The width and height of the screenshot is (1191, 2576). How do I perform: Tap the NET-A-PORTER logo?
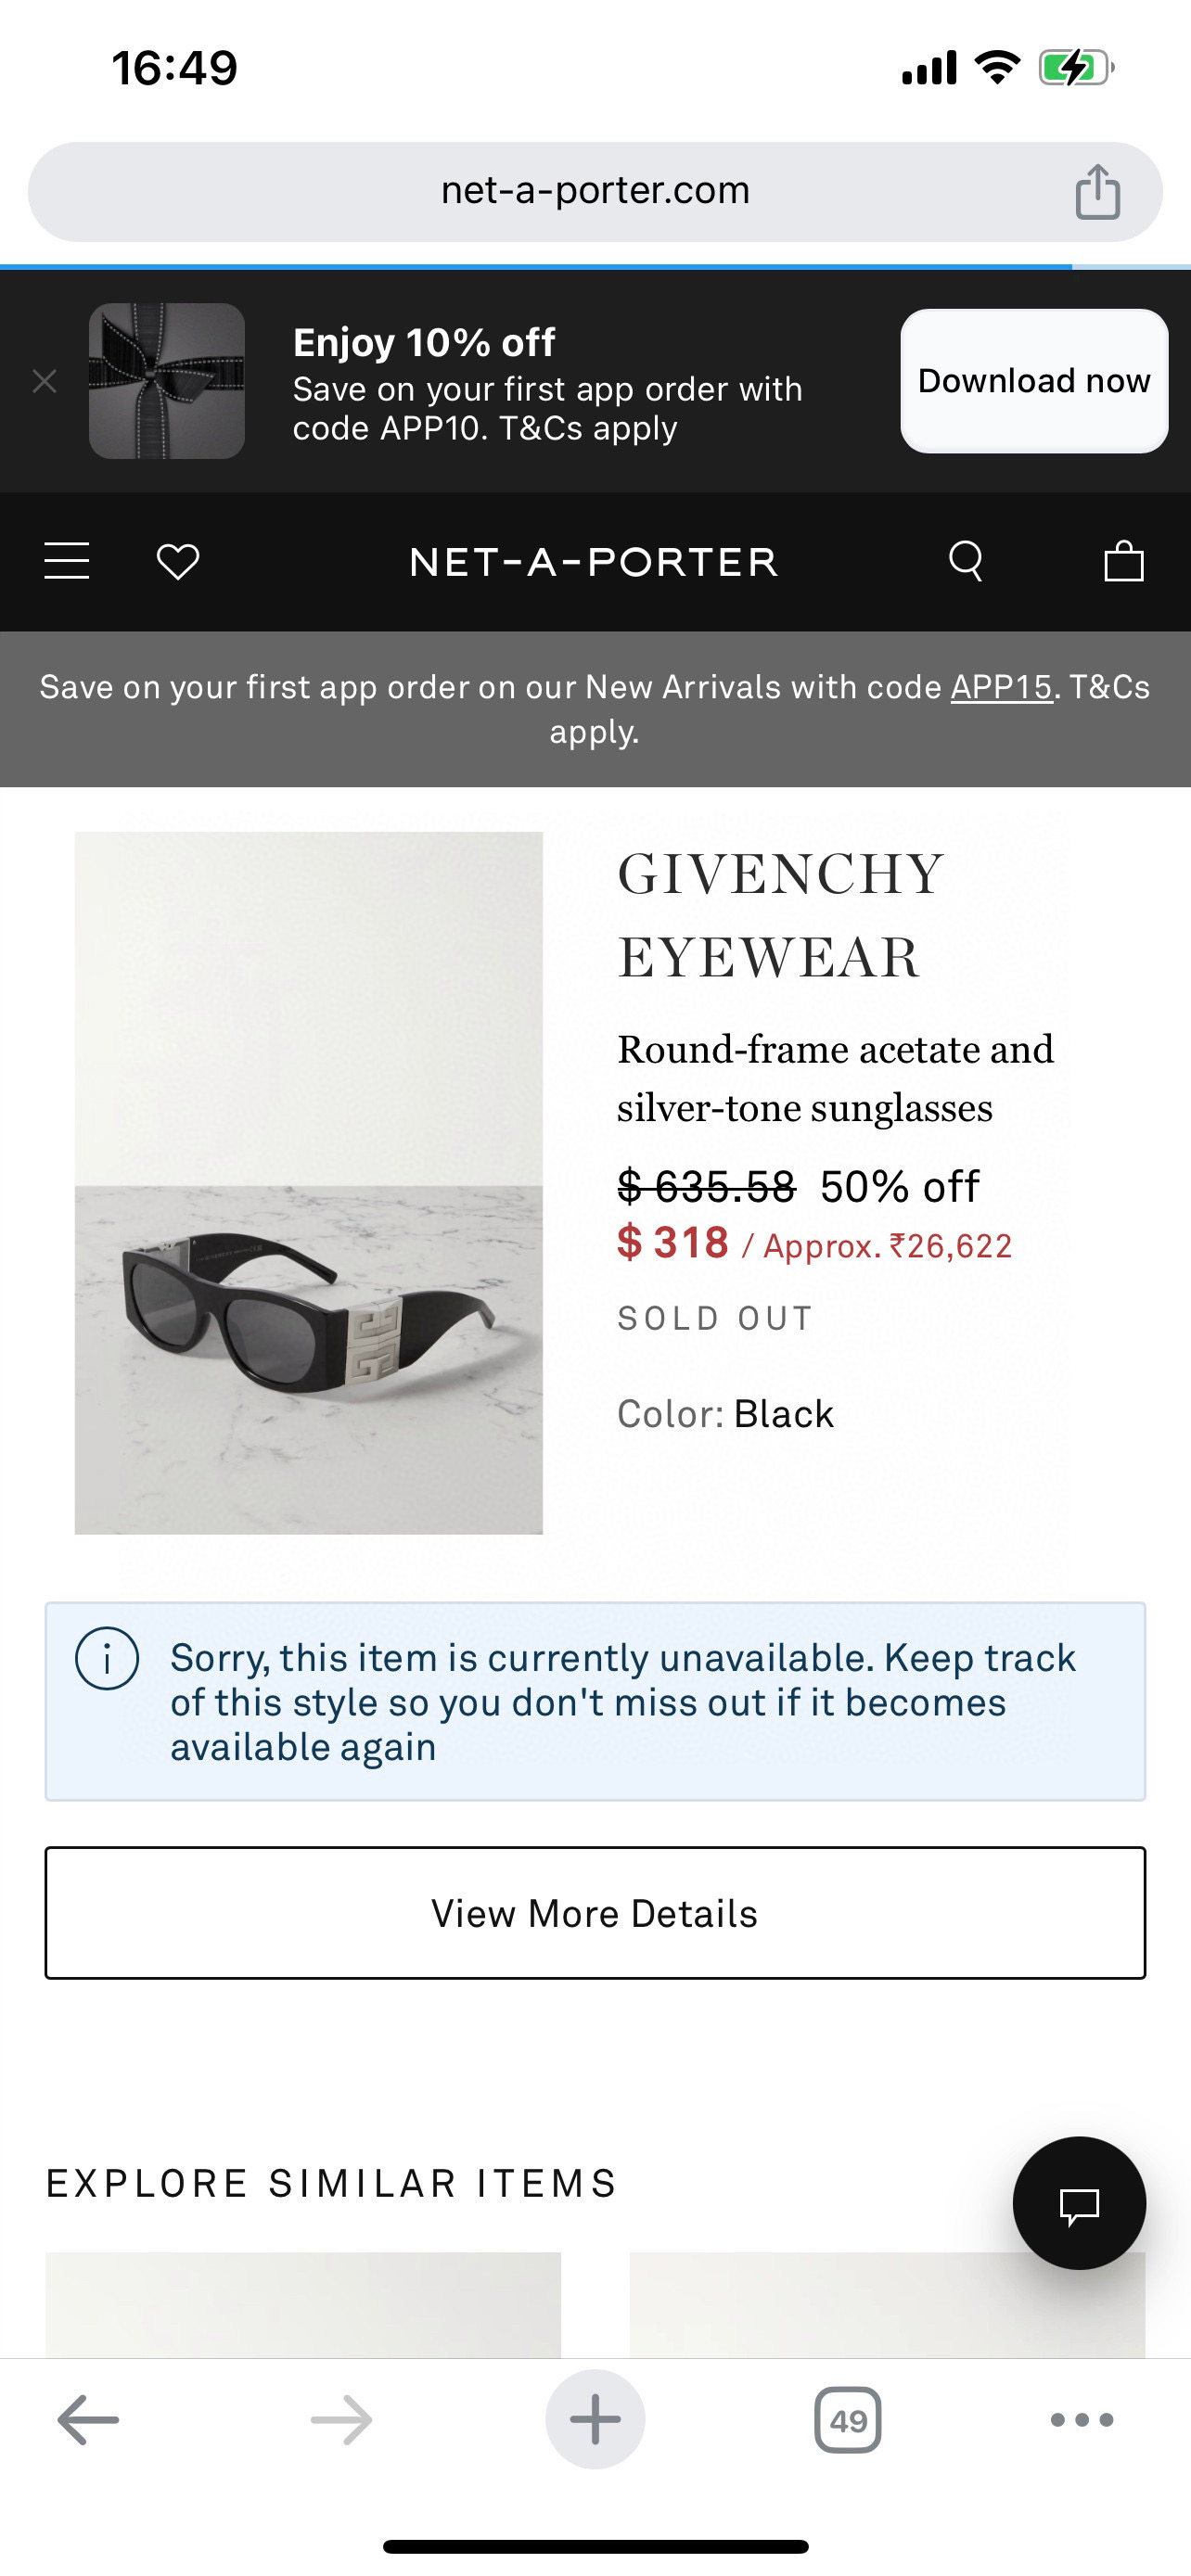tap(595, 562)
